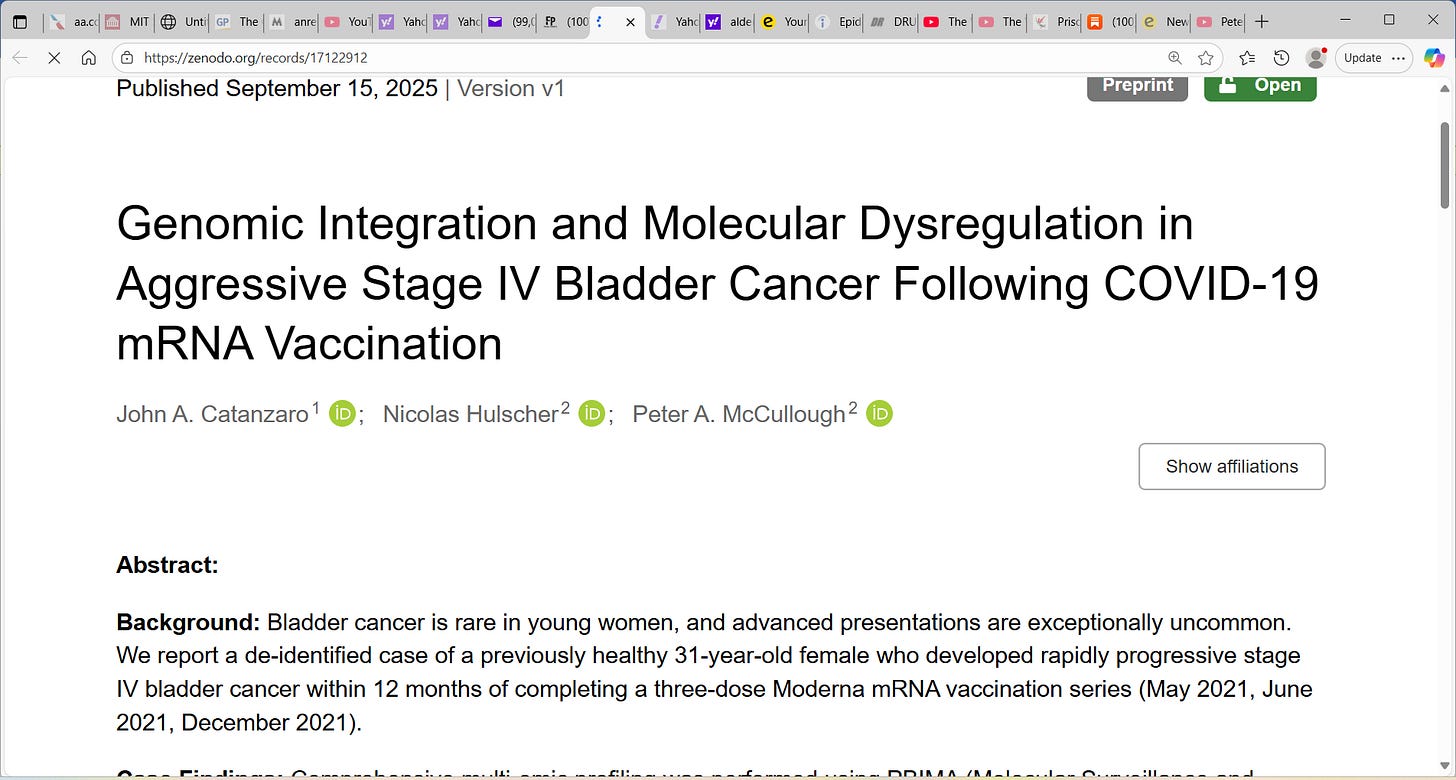Stop loading the page
This screenshot has height=780, width=1456.
54,58
